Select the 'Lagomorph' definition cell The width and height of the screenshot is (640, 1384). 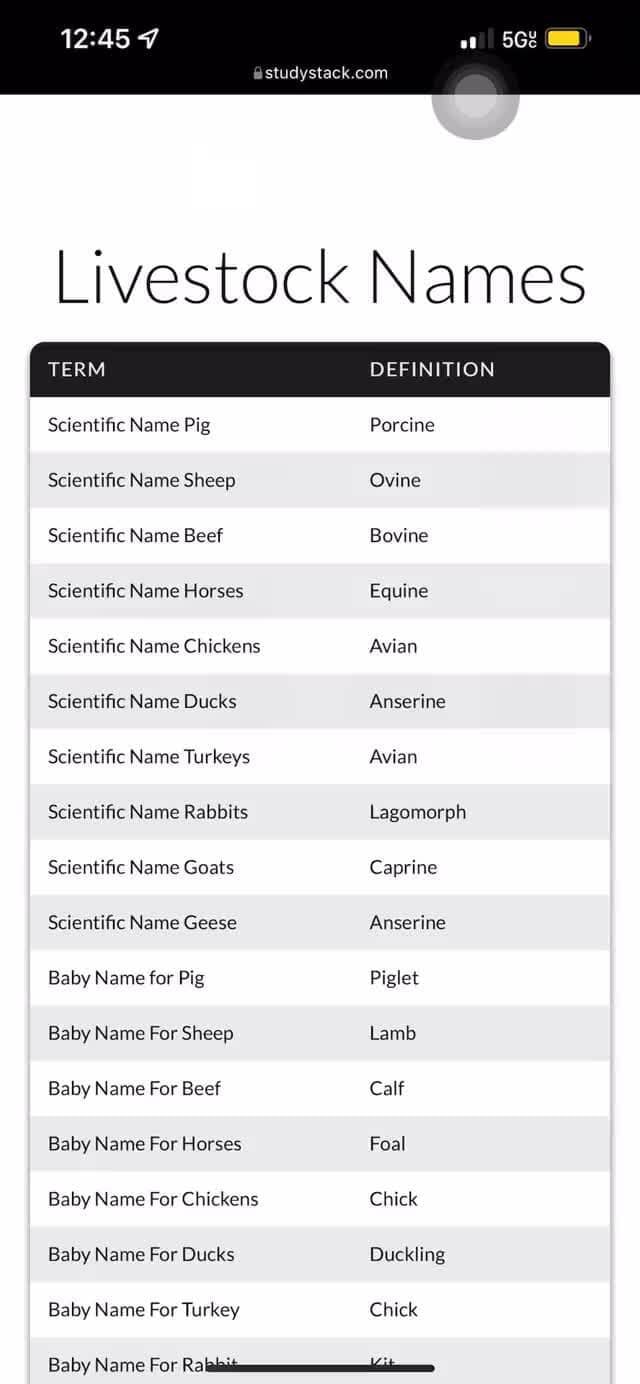417,811
